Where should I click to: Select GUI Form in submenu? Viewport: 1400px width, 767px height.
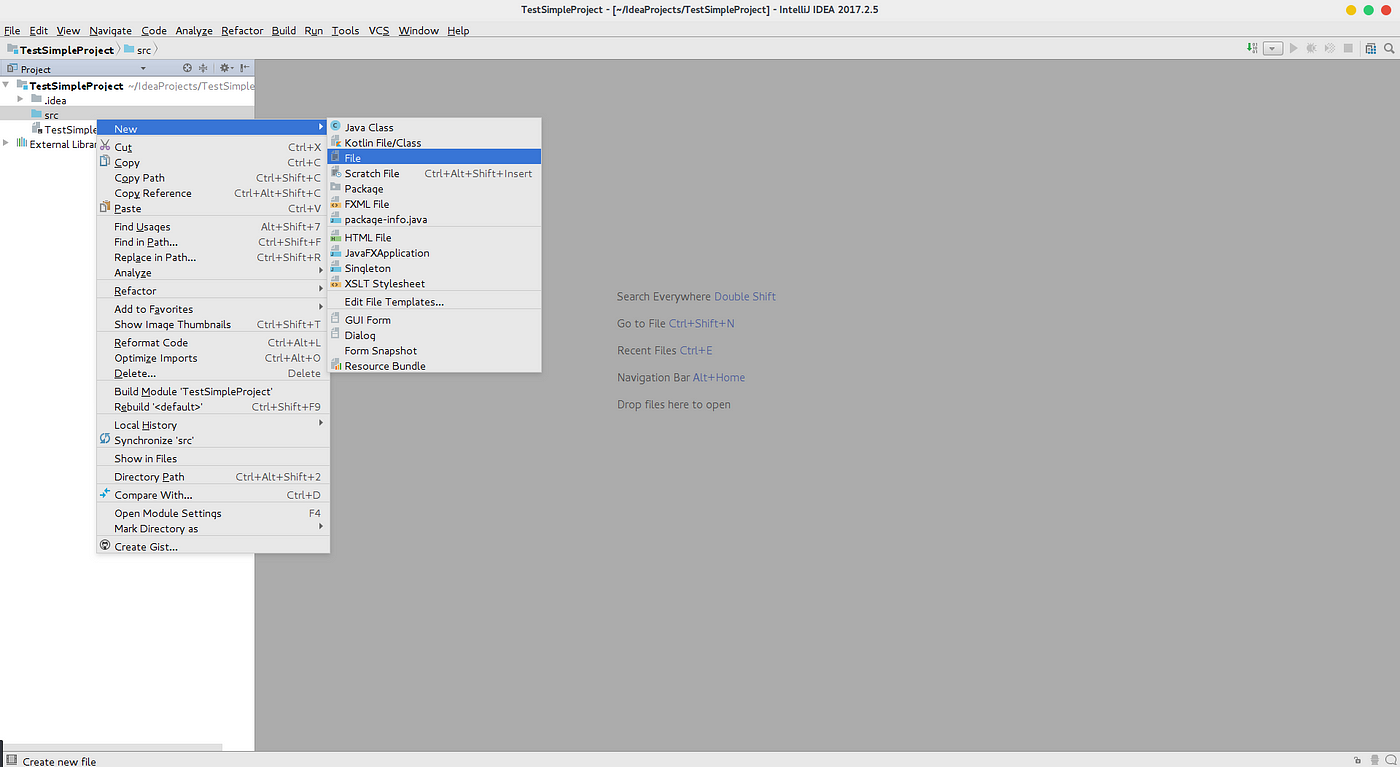pyautogui.click(x=434, y=320)
